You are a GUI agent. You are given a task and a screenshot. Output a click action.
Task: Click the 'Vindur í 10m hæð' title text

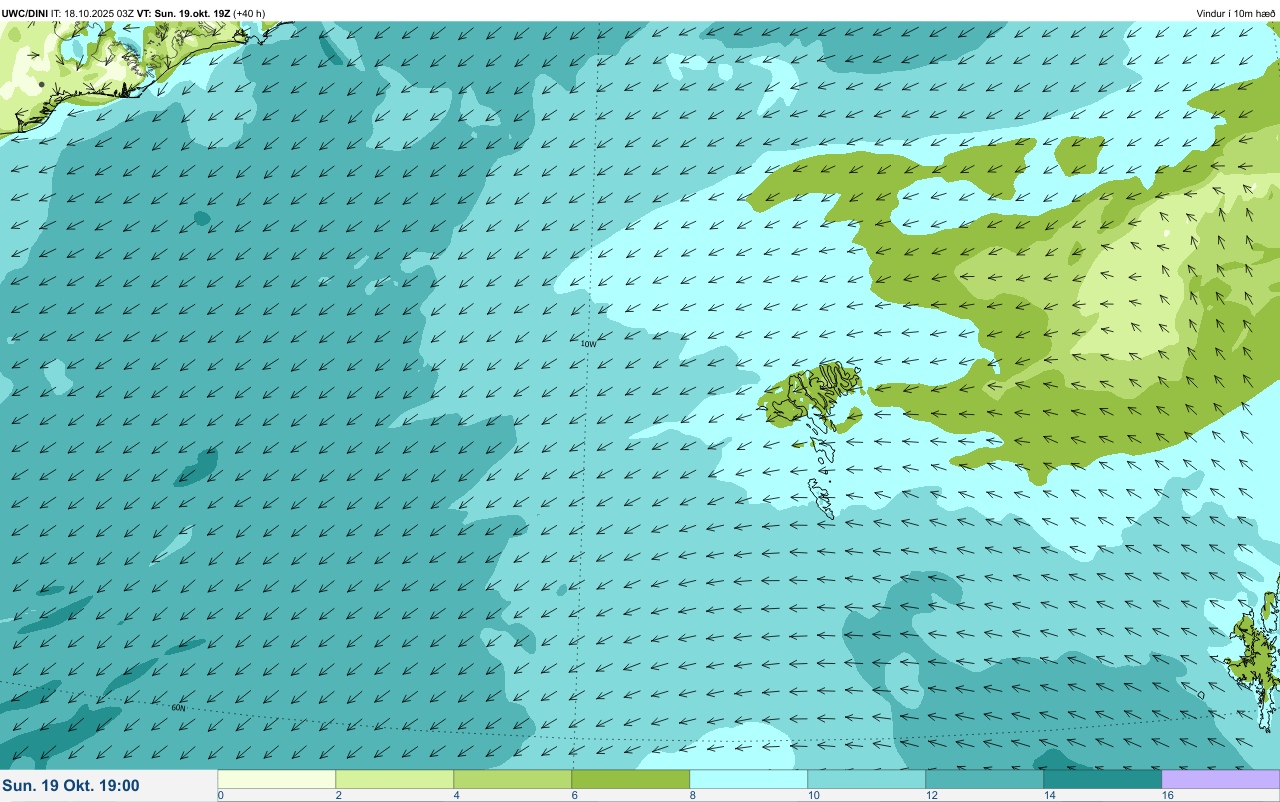click(1236, 13)
